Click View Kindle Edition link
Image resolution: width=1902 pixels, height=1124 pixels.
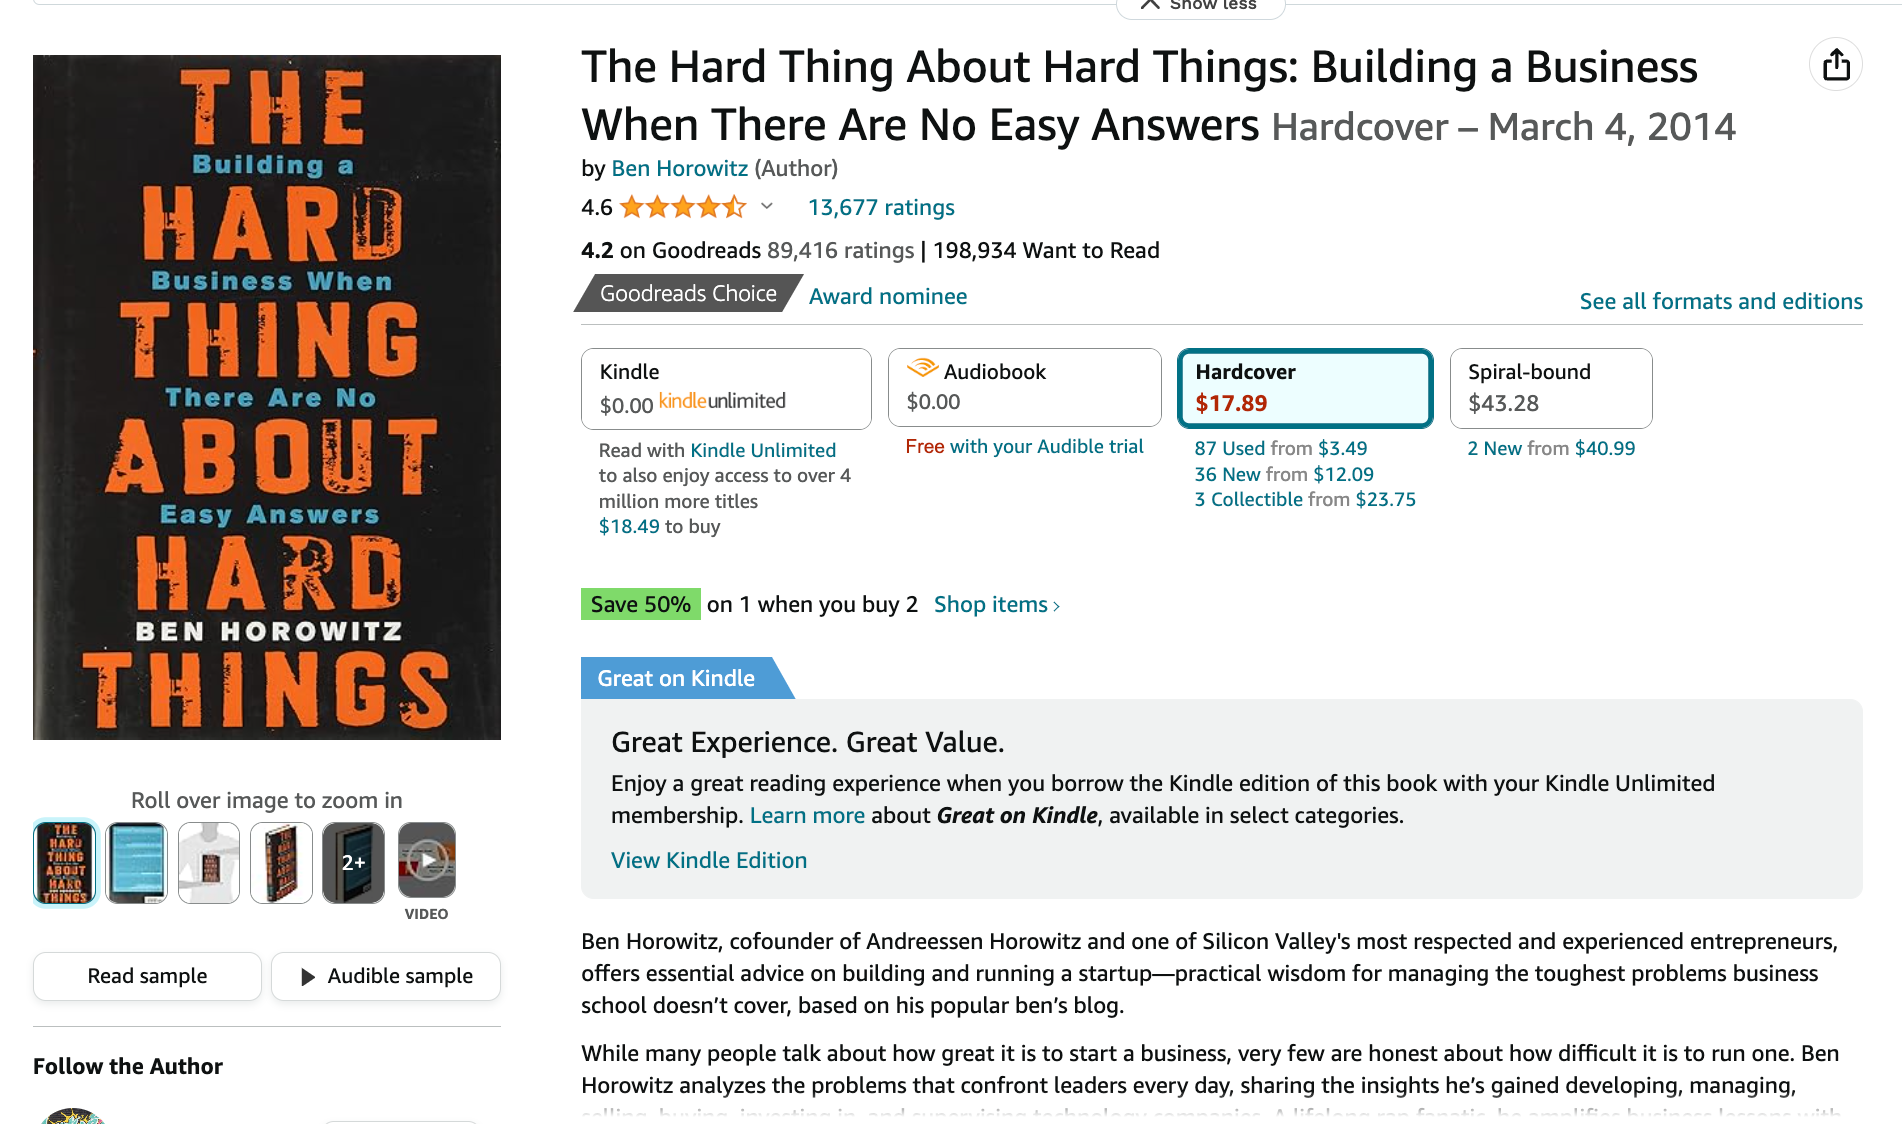point(709,860)
